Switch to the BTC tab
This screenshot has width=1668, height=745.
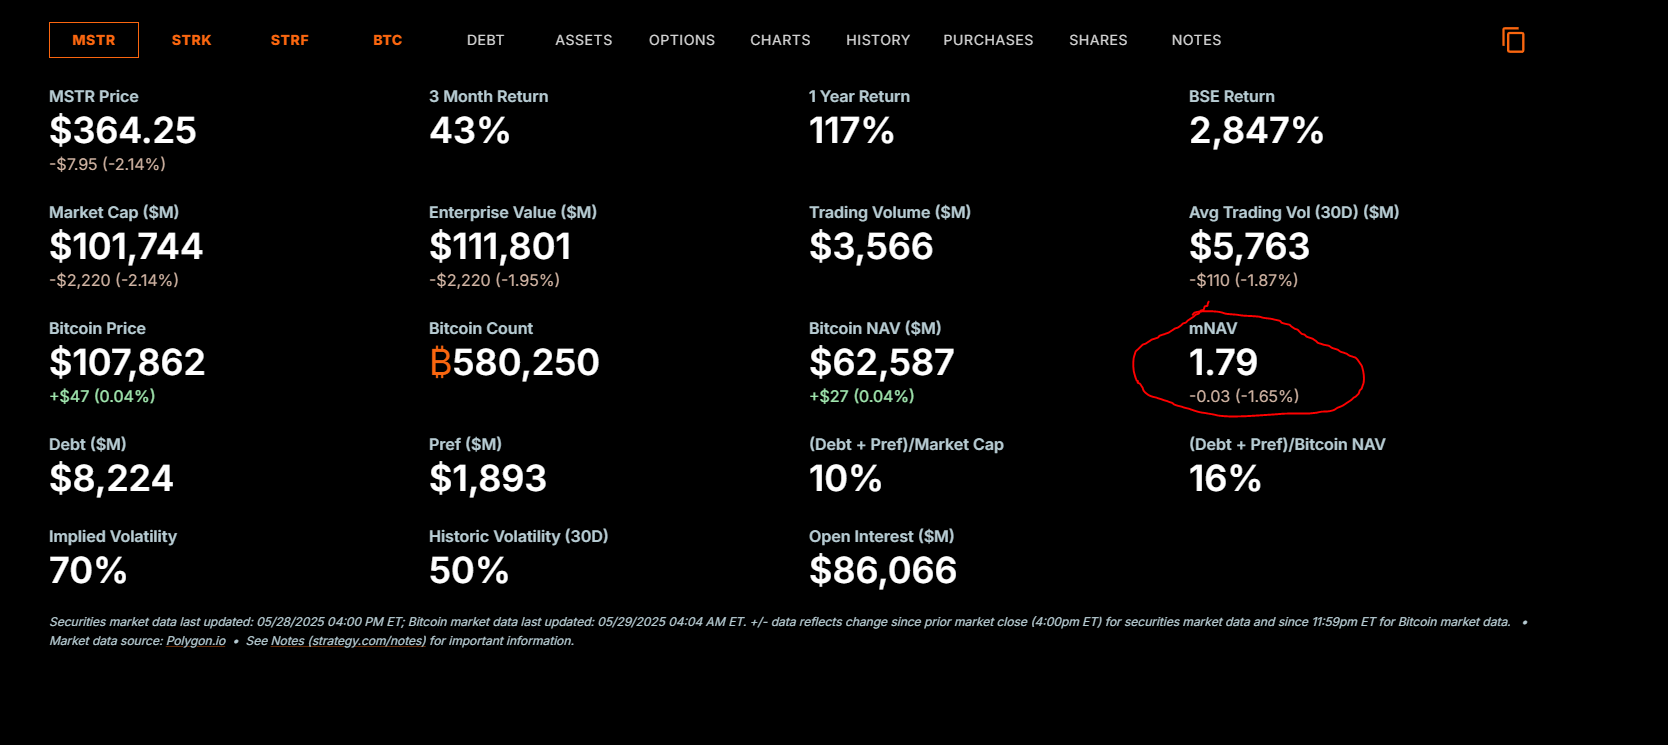388,40
